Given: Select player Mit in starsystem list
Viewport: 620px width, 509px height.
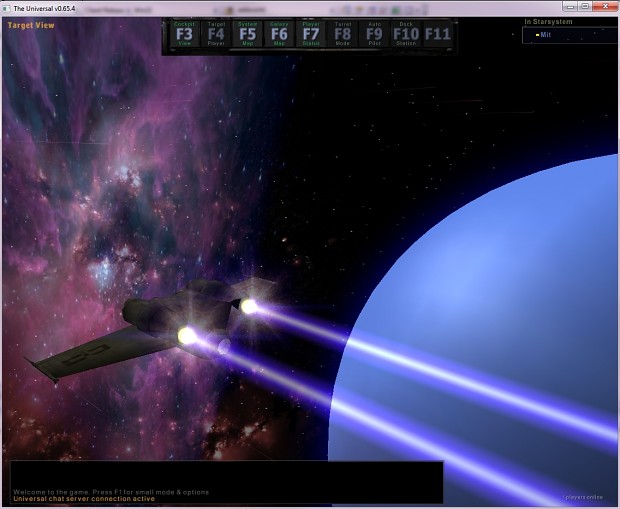Looking at the screenshot, I should click(x=545, y=35).
